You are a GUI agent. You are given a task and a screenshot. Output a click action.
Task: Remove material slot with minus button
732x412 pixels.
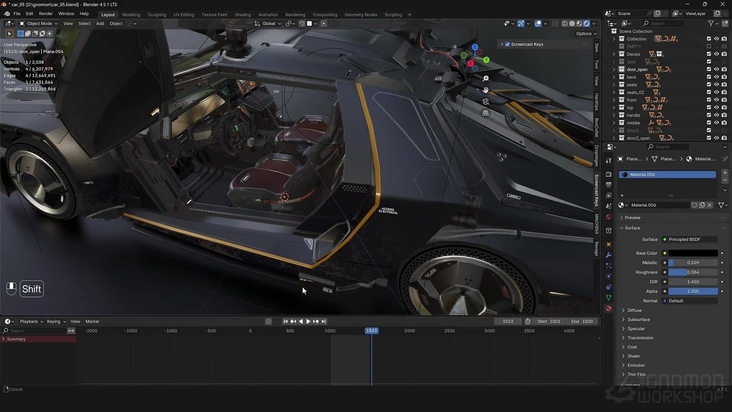click(x=725, y=180)
